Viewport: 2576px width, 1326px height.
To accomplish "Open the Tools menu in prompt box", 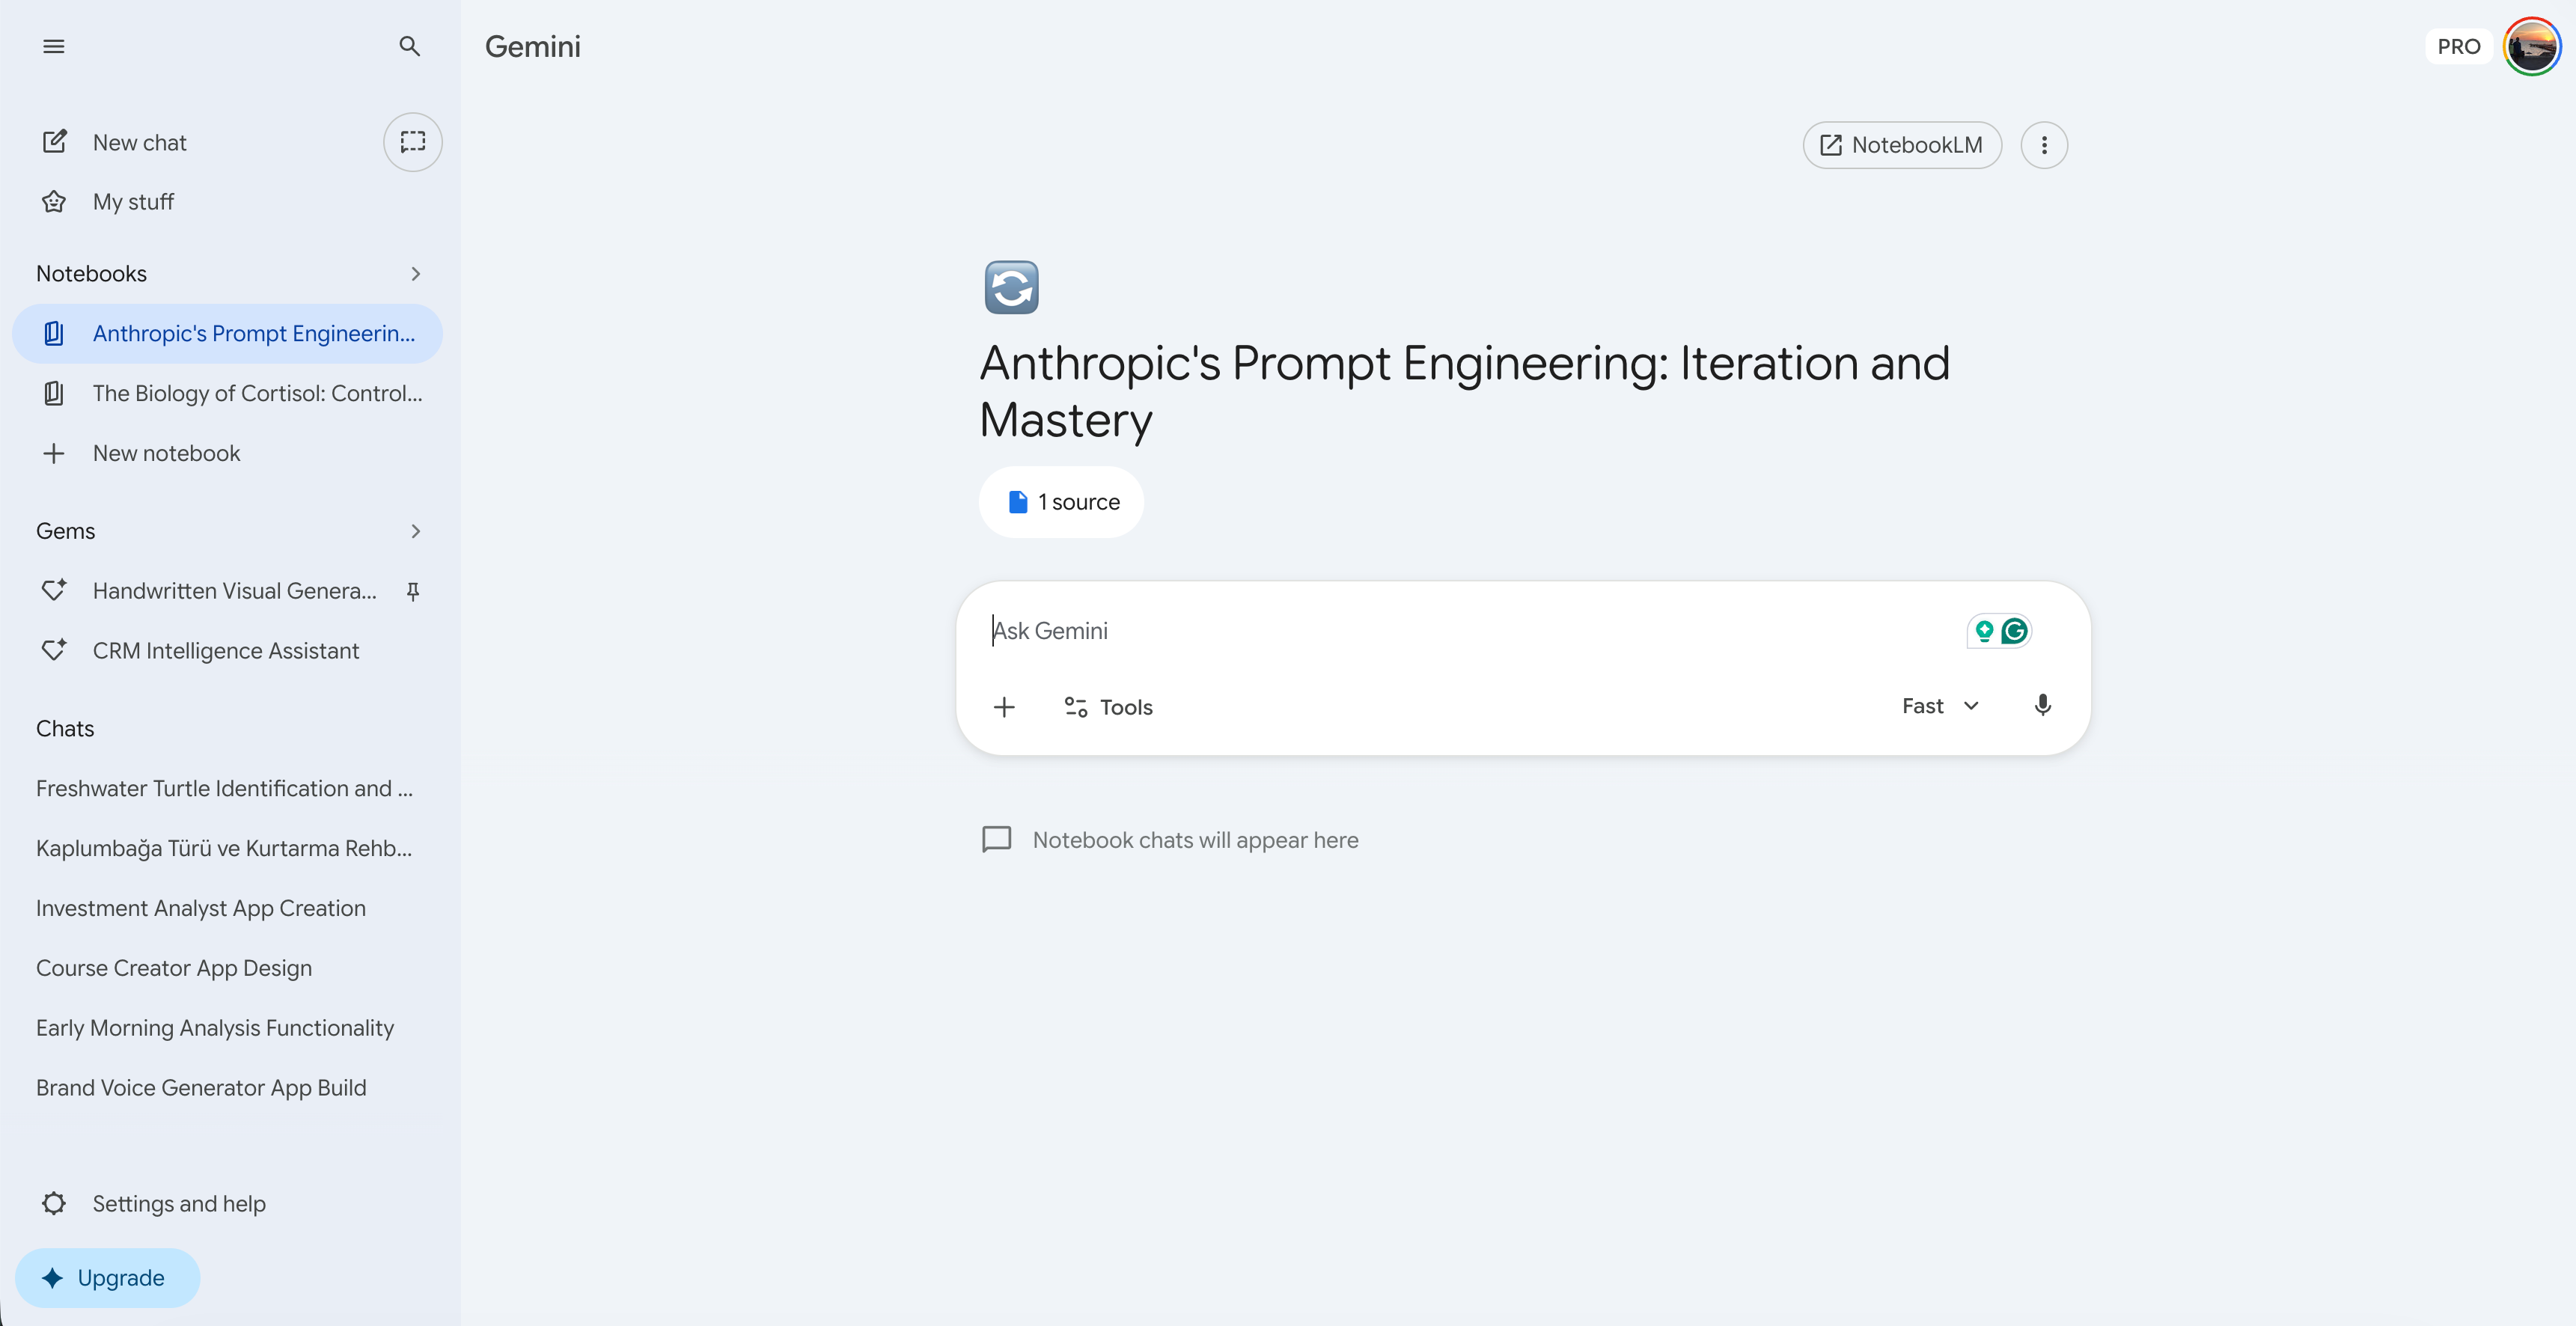I will (1108, 707).
